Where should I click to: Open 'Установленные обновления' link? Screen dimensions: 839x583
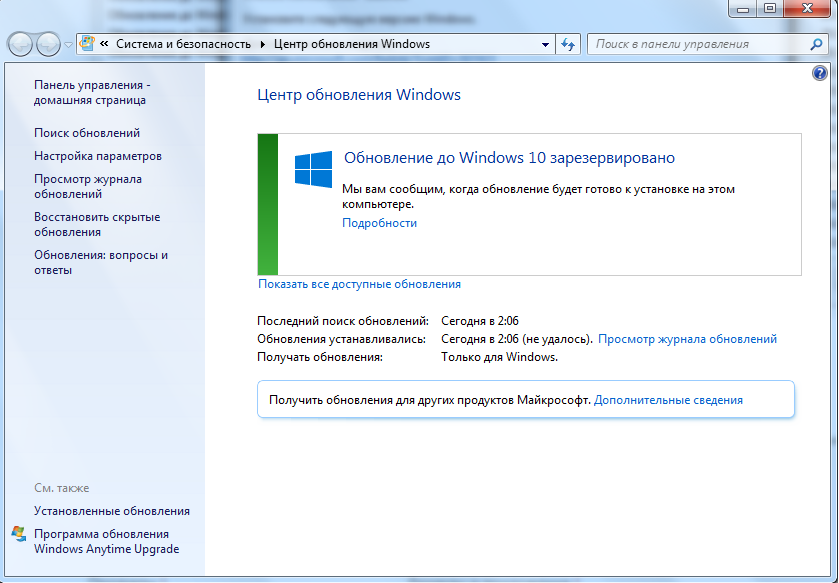click(x=112, y=511)
